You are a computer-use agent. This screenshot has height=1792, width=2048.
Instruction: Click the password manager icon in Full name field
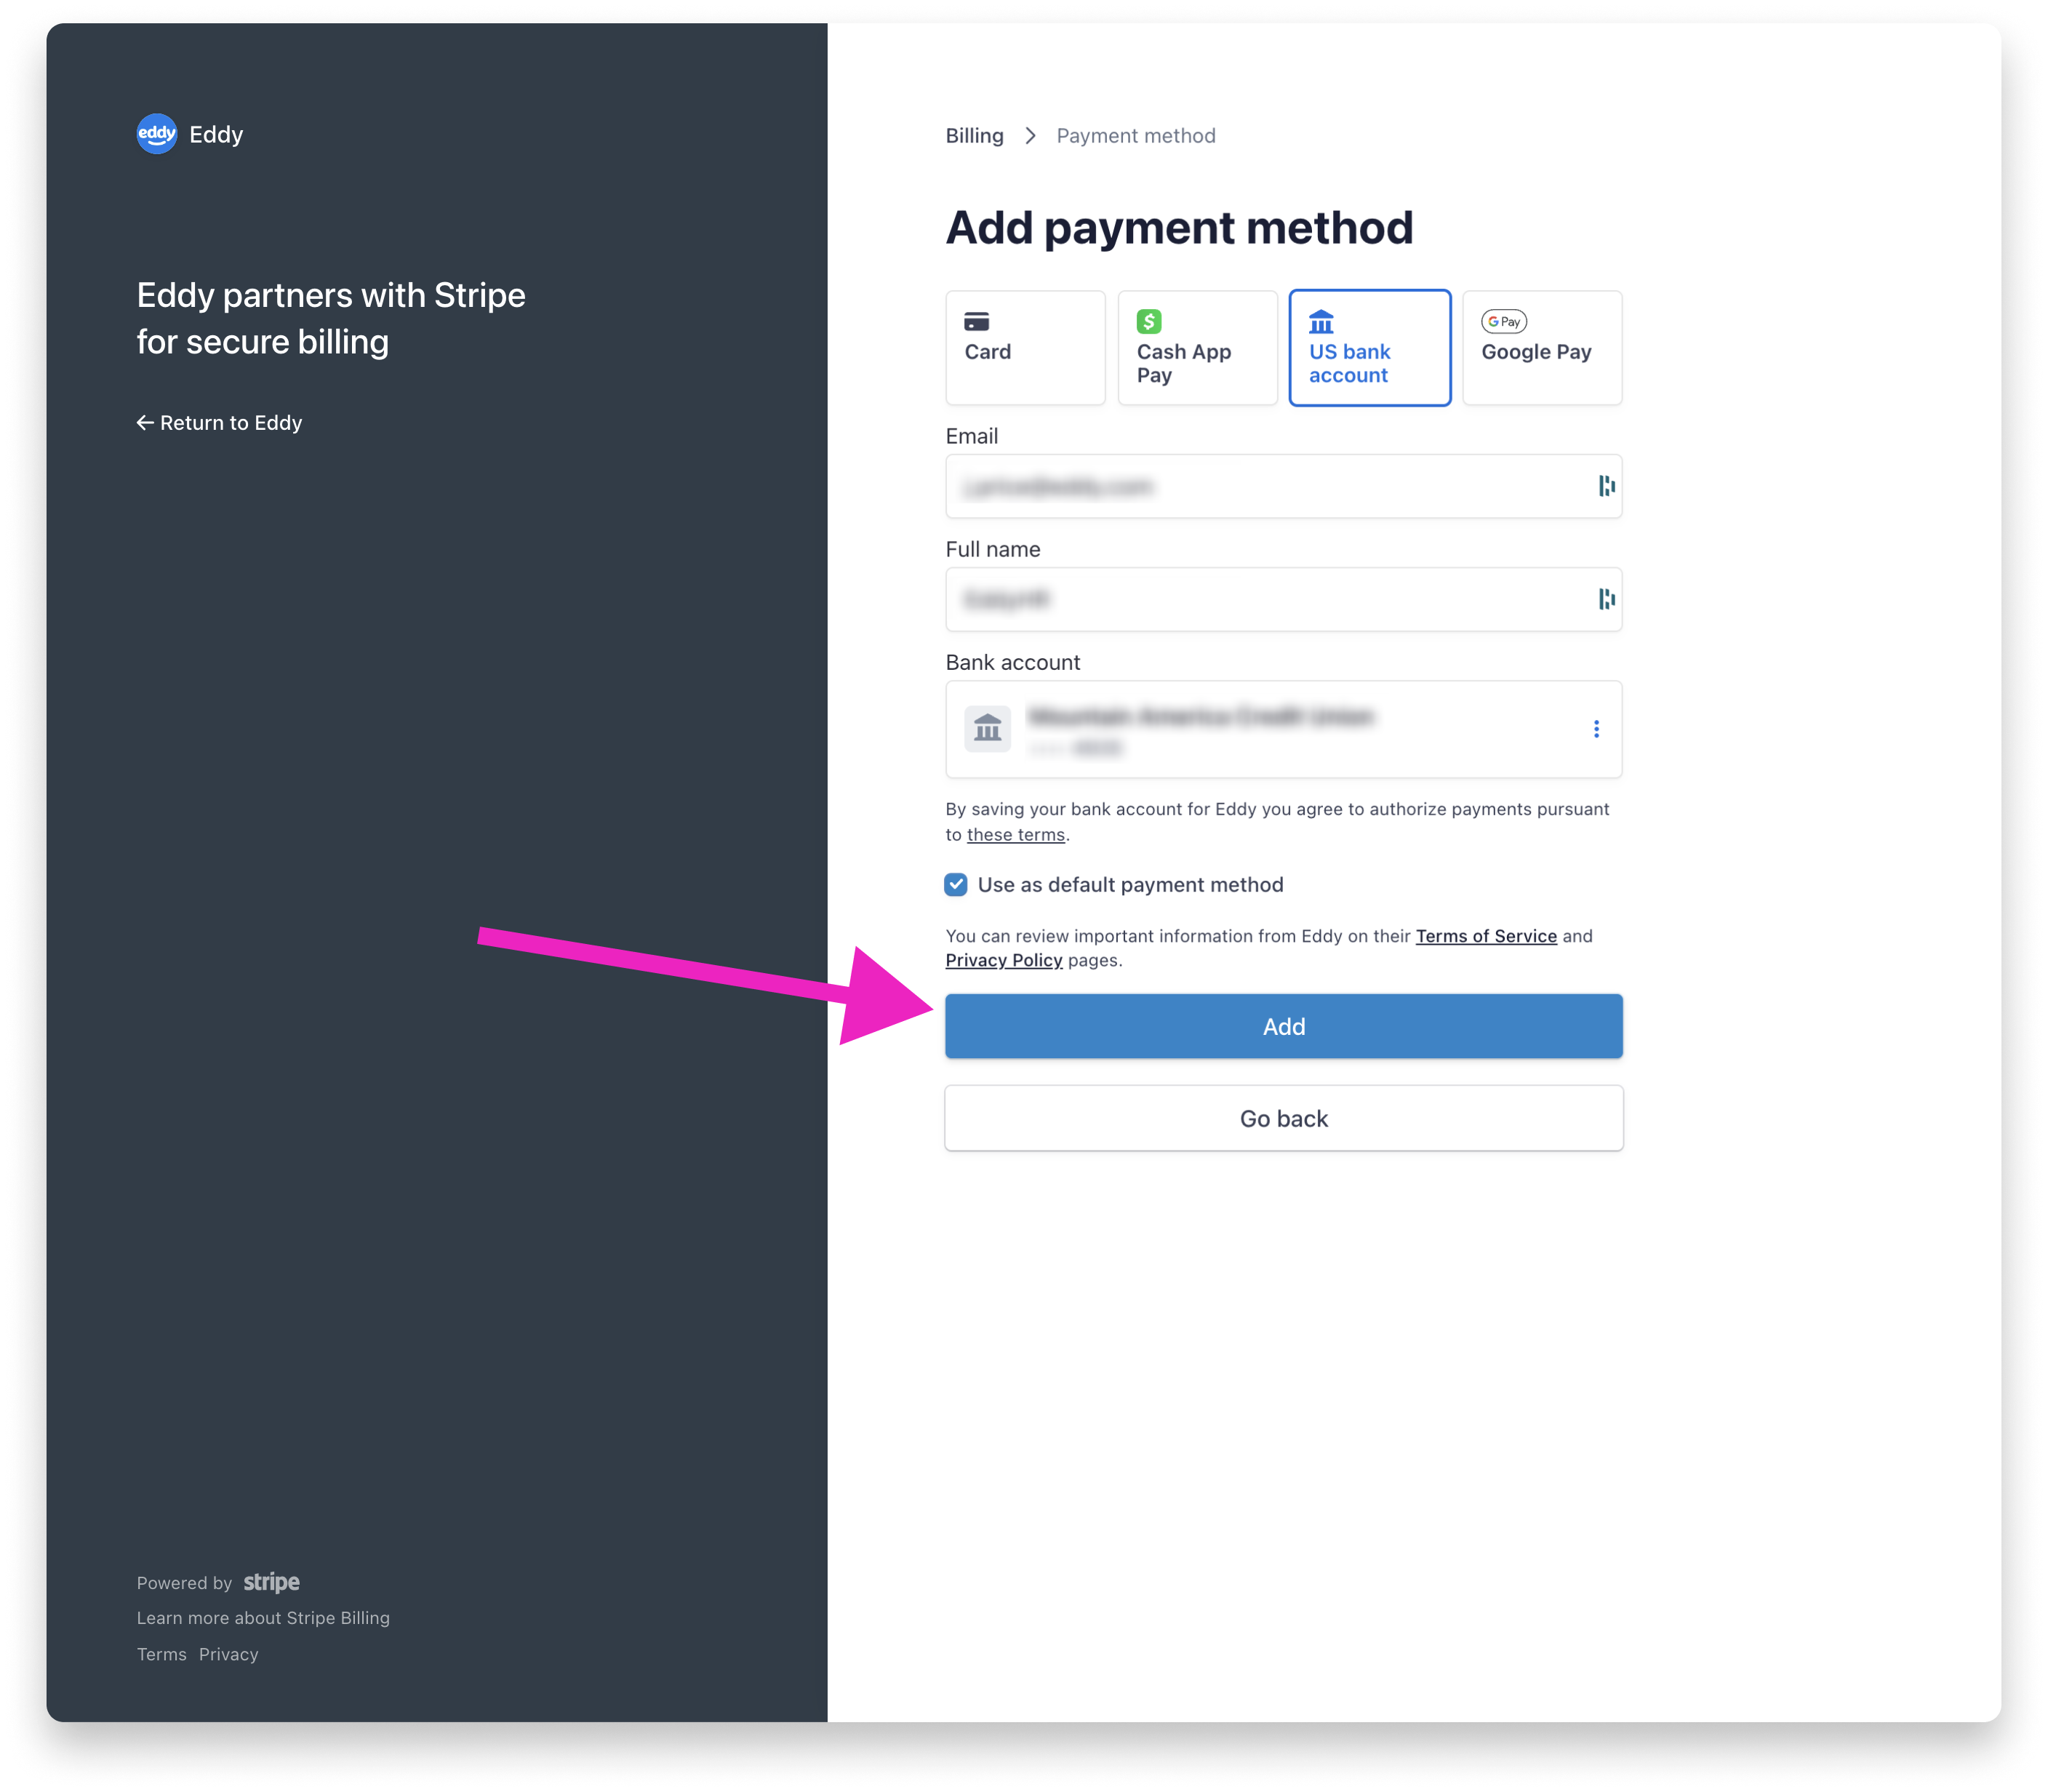coord(1606,599)
